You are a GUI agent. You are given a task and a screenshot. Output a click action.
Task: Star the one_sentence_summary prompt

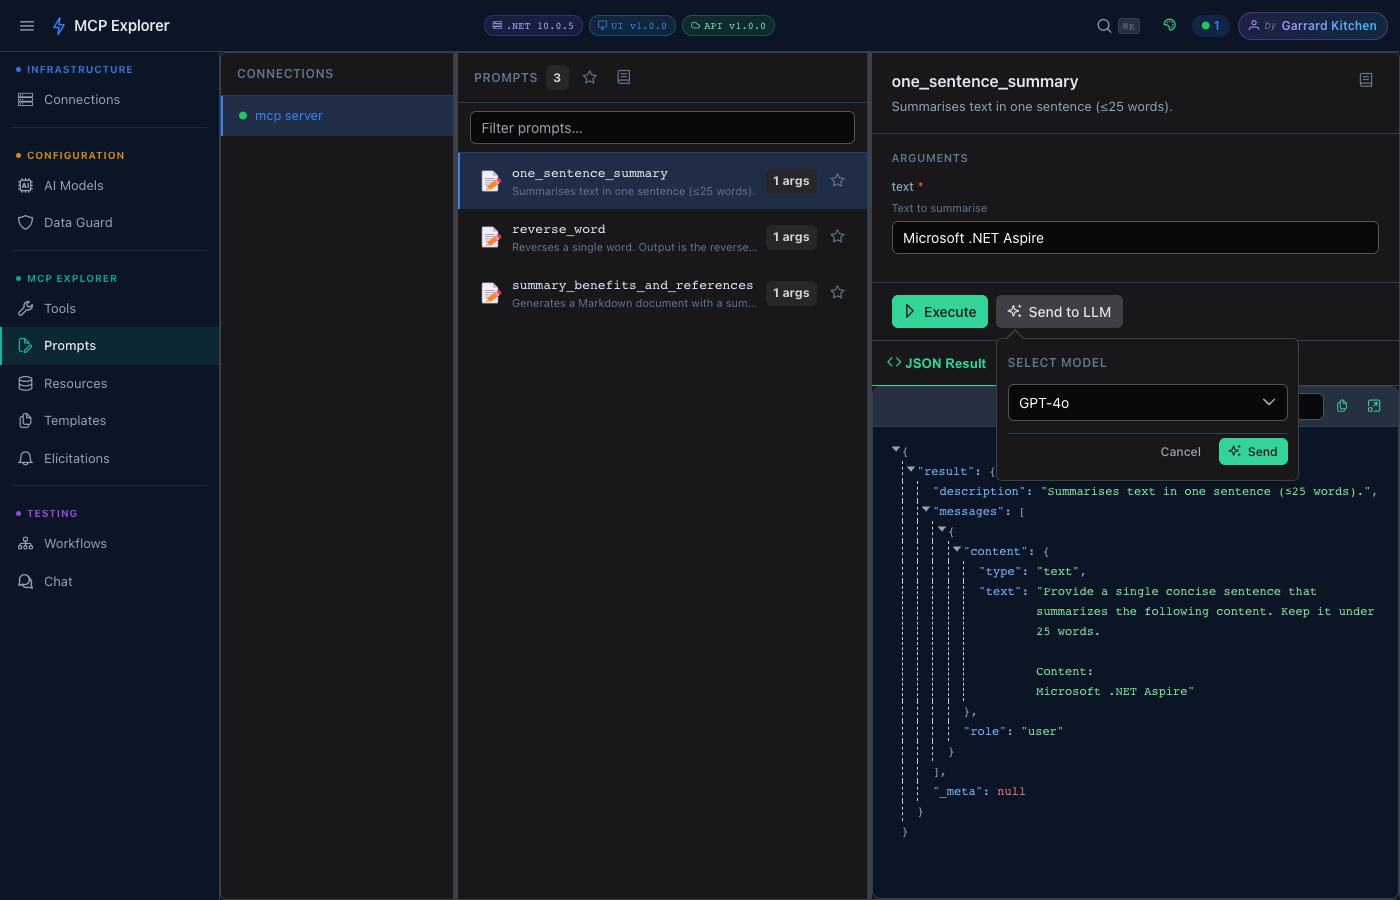837,181
